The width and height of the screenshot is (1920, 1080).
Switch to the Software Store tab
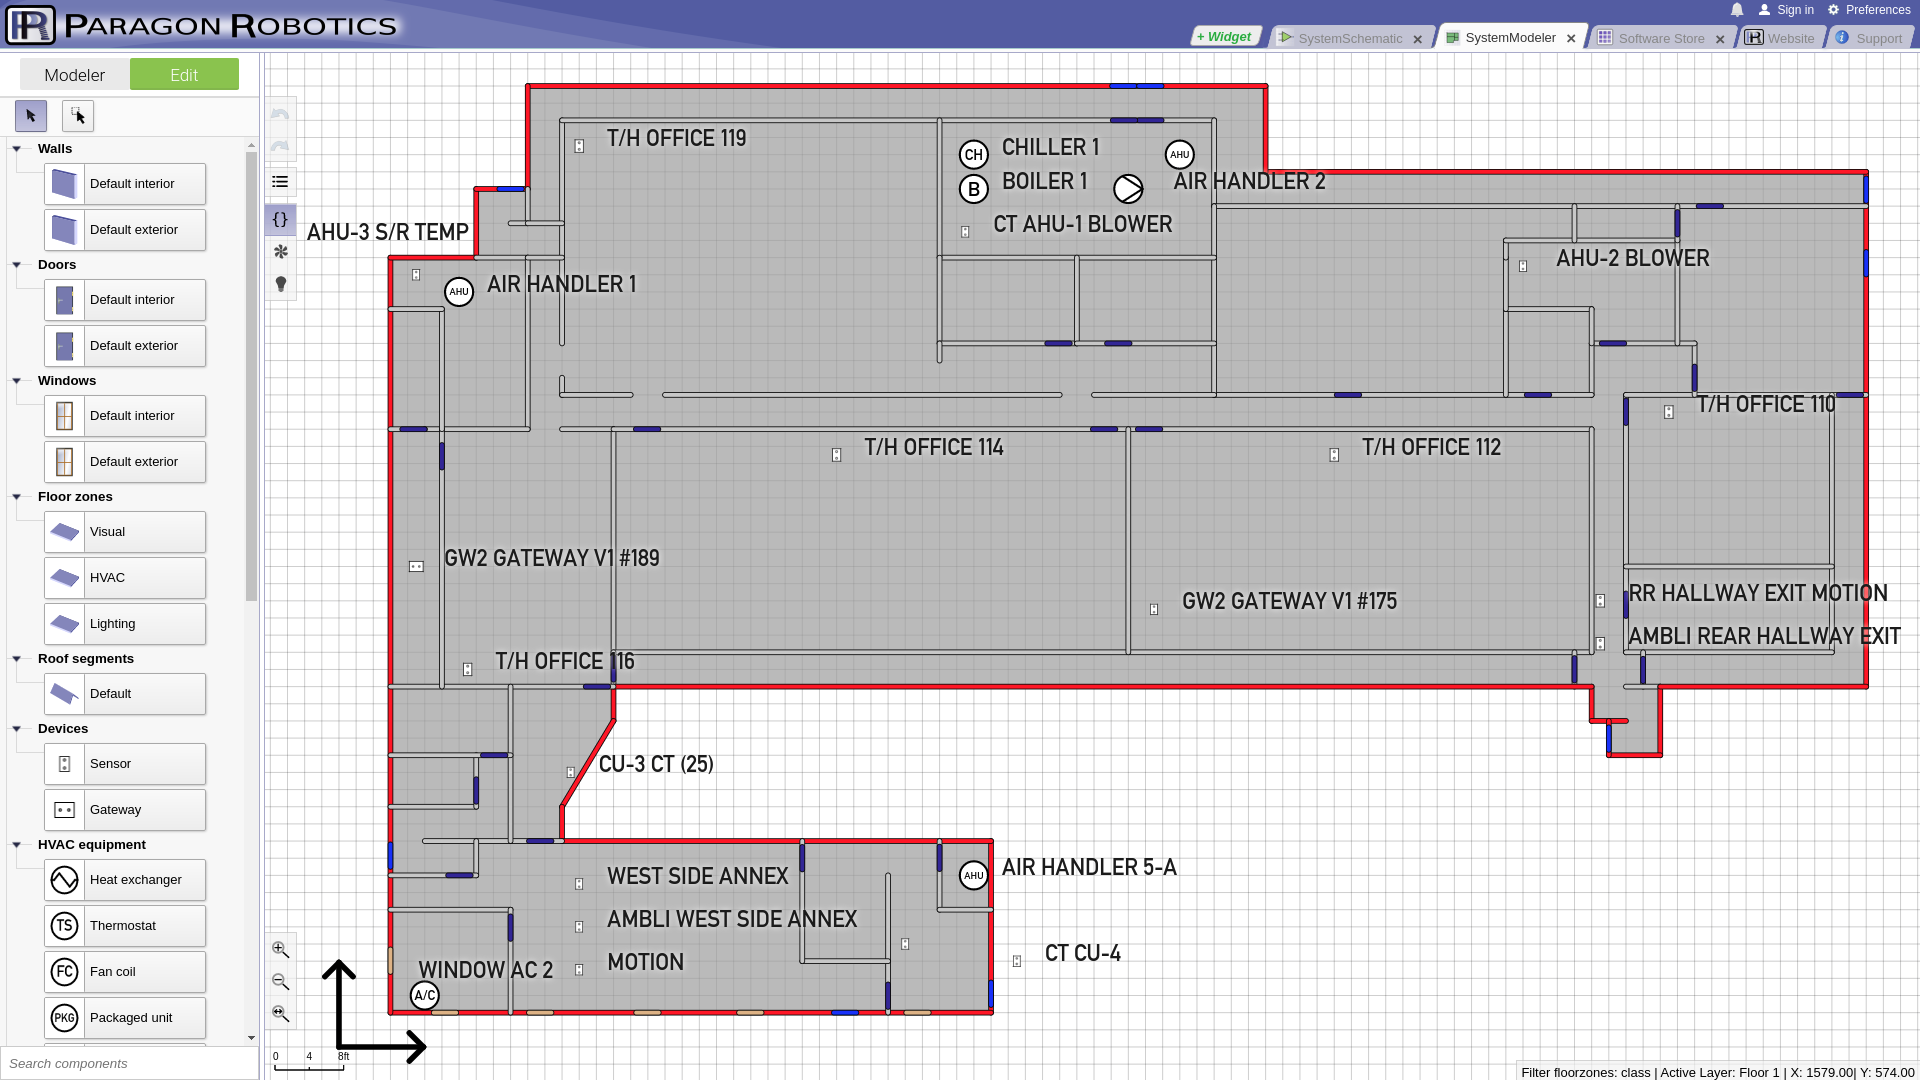pos(1660,38)
